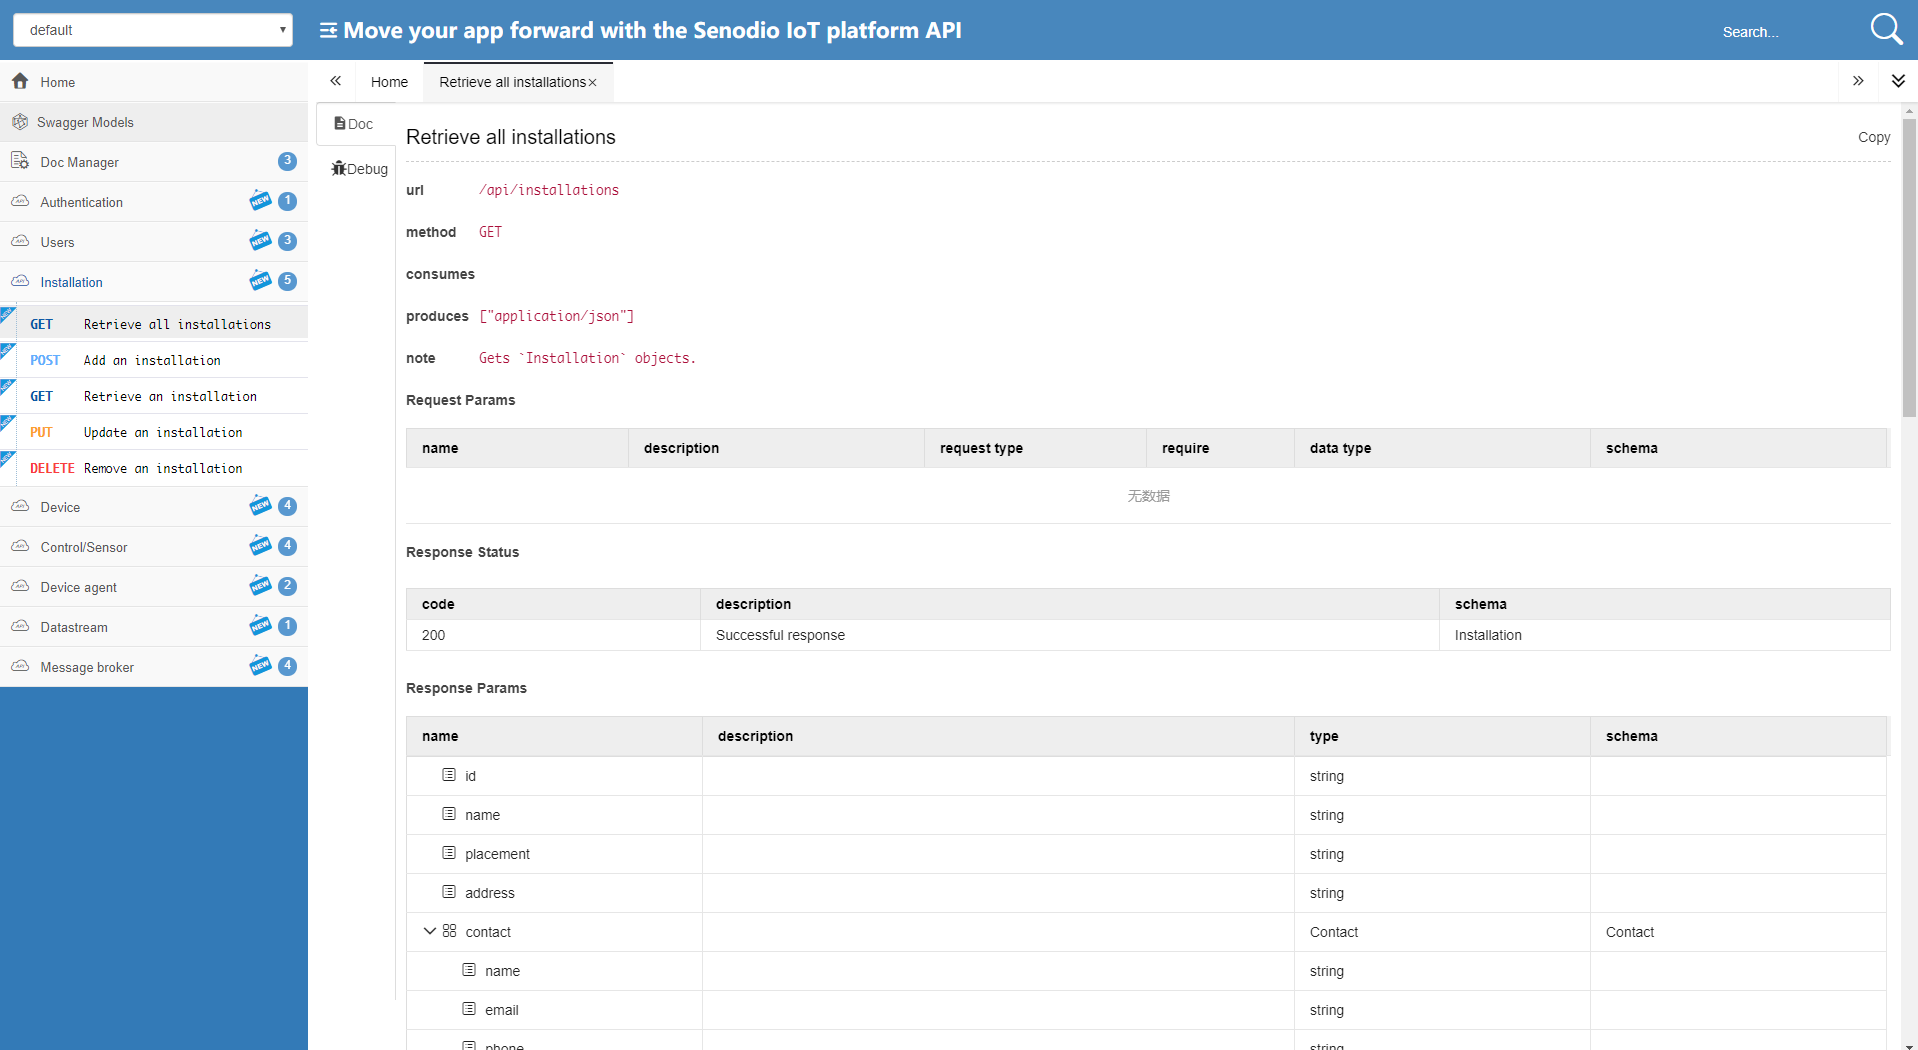1918x1050 pixels.
Task: Click the hamburger icon in the header
Action: tap(327, 30)
